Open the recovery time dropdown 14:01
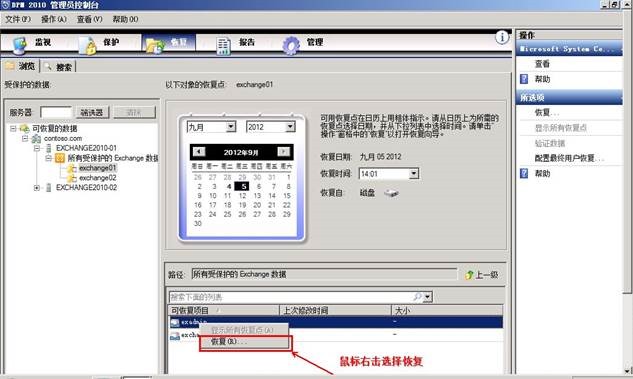The width and height of the screenshot is (633, 379). pyautogui.click(x=414, y=174)
